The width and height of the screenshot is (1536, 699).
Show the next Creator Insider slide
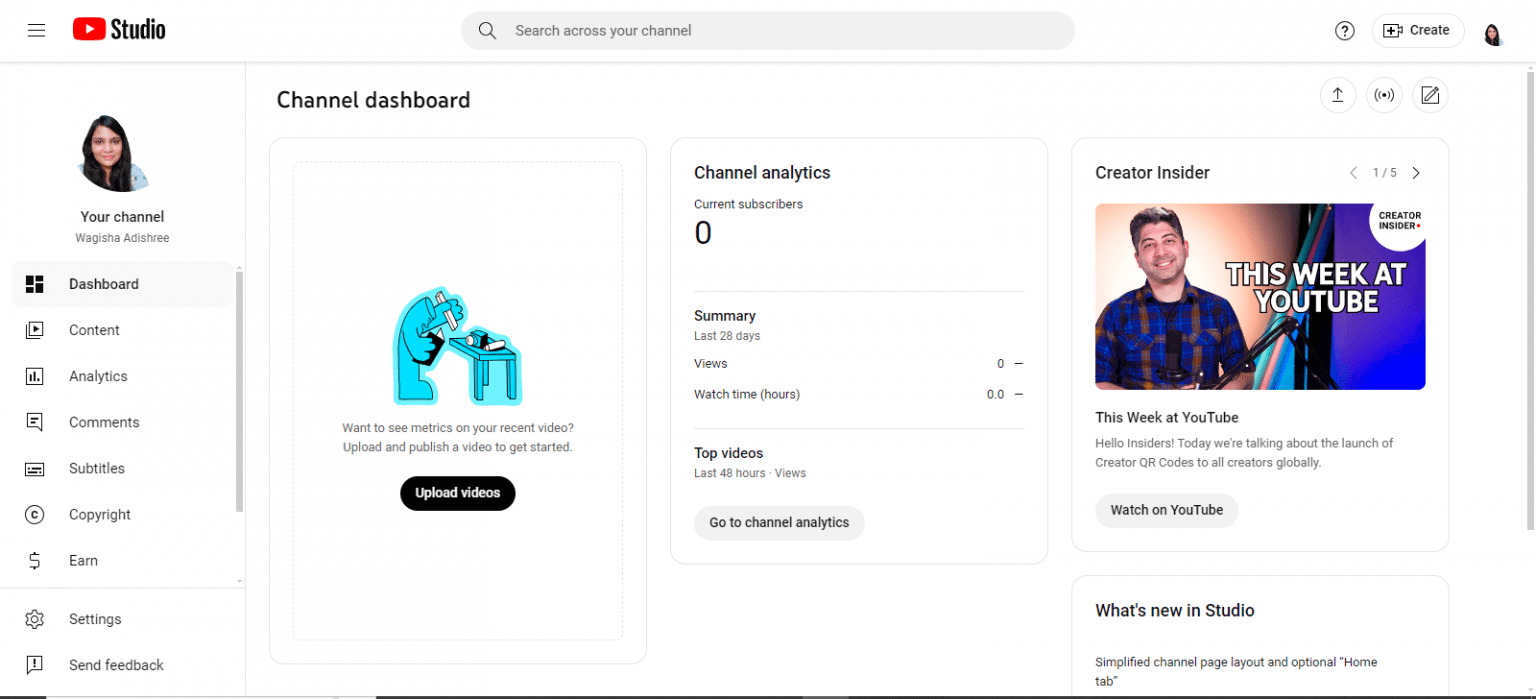1416,172
